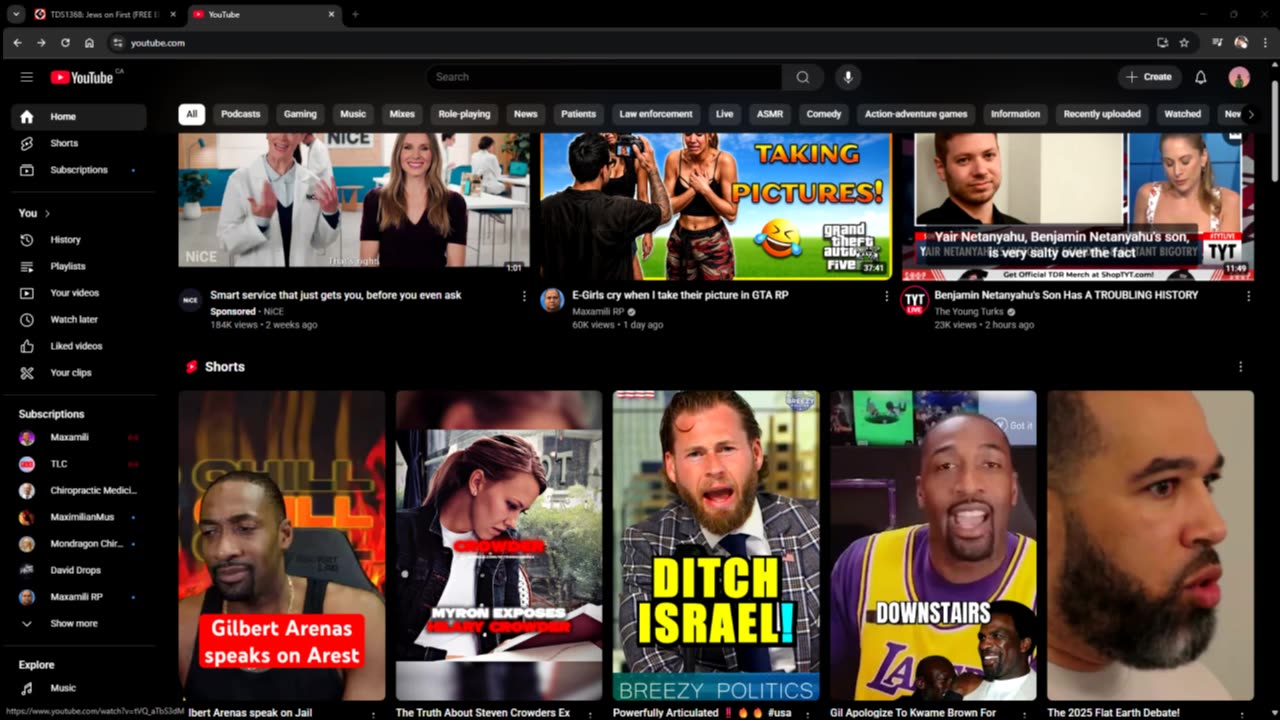The height and width of the screenshot is (720, 1280).
Task: Bookmark this page with star icon
Action: click(1184, 43)
